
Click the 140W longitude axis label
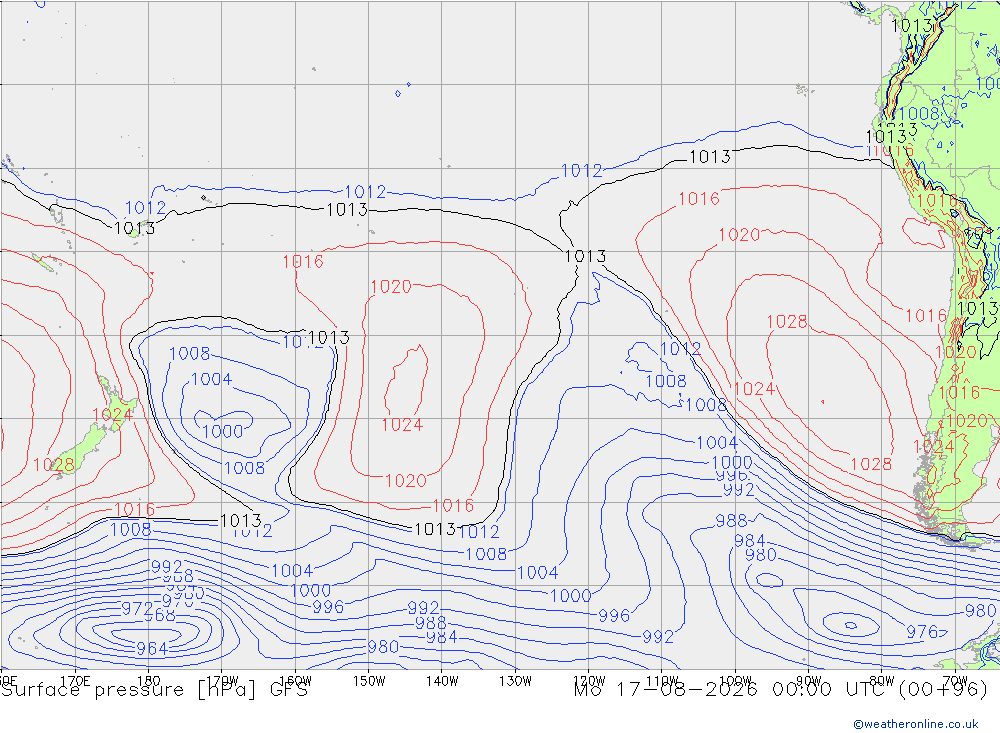pyautogui.click(x=442, y=681)
